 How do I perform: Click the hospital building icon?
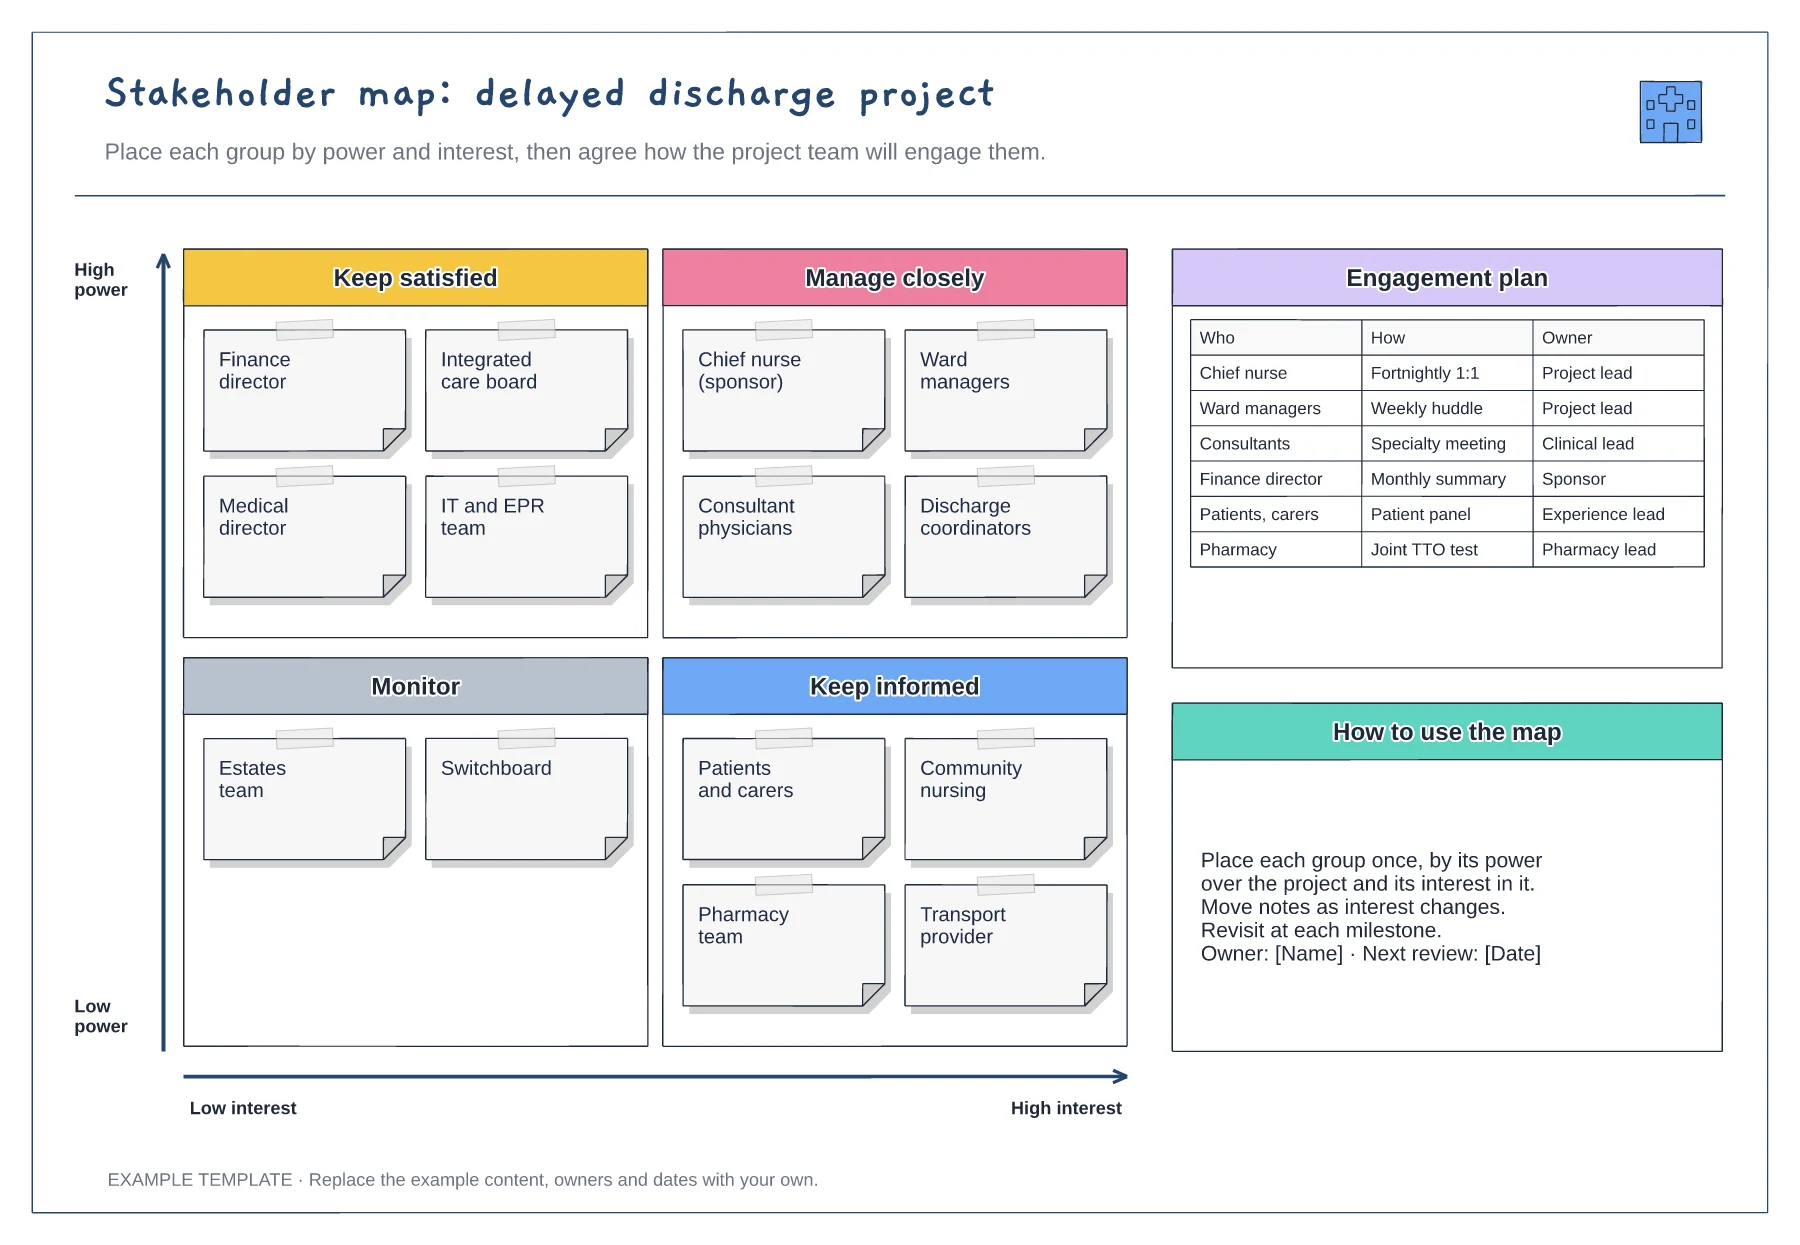(x=1670, y=112)
